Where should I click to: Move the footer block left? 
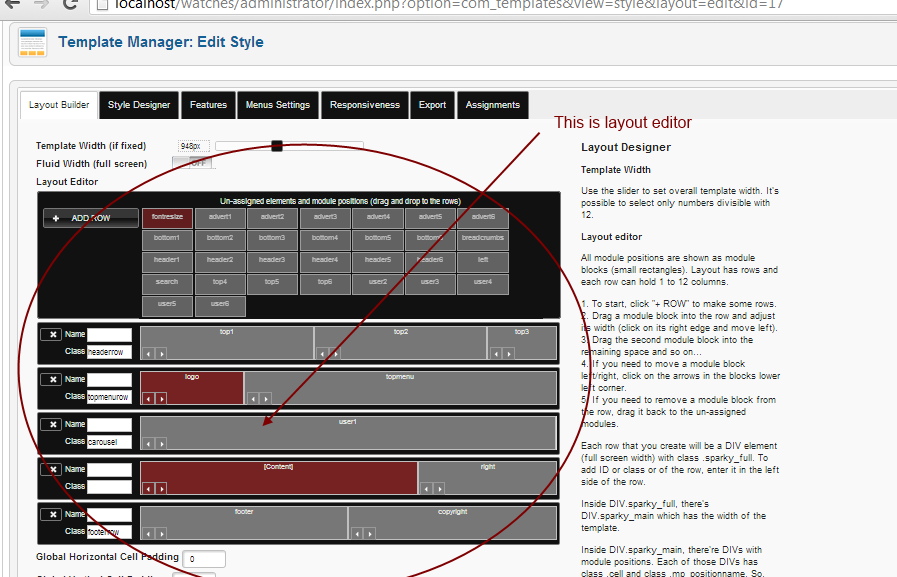(x=149, y=534)
